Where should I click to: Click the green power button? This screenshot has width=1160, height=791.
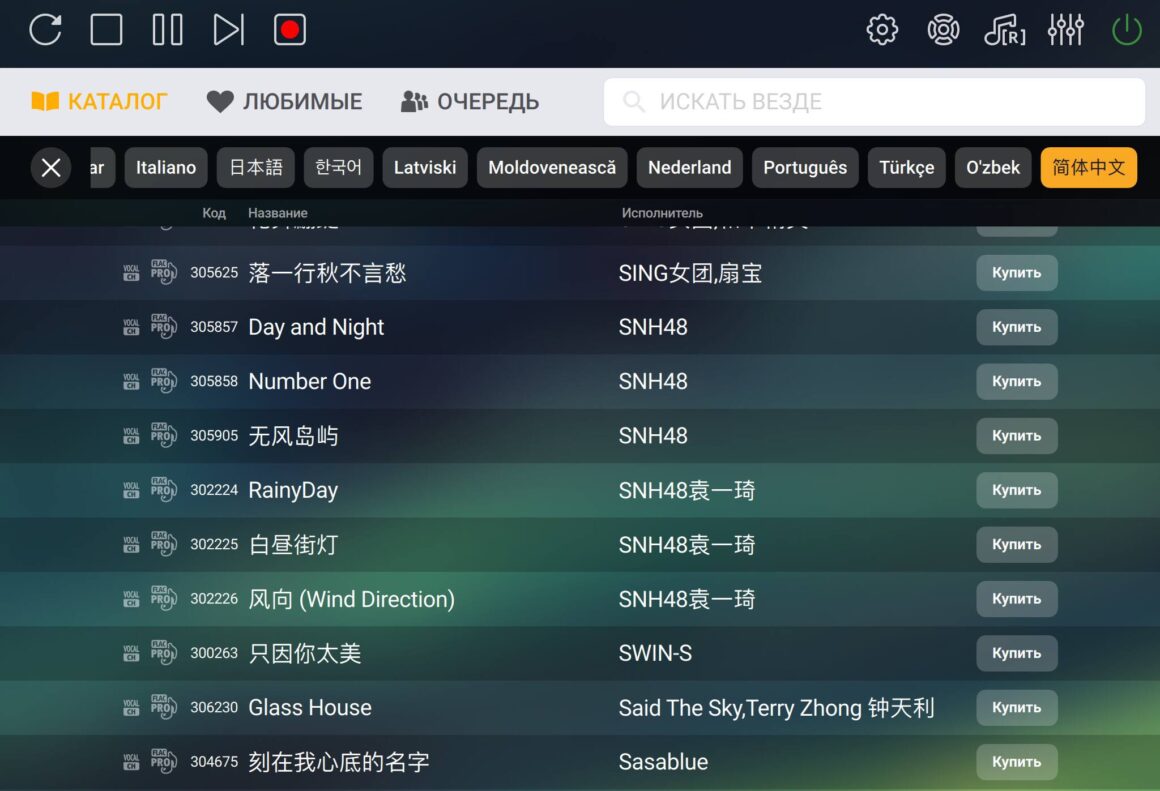[1127, 30]
